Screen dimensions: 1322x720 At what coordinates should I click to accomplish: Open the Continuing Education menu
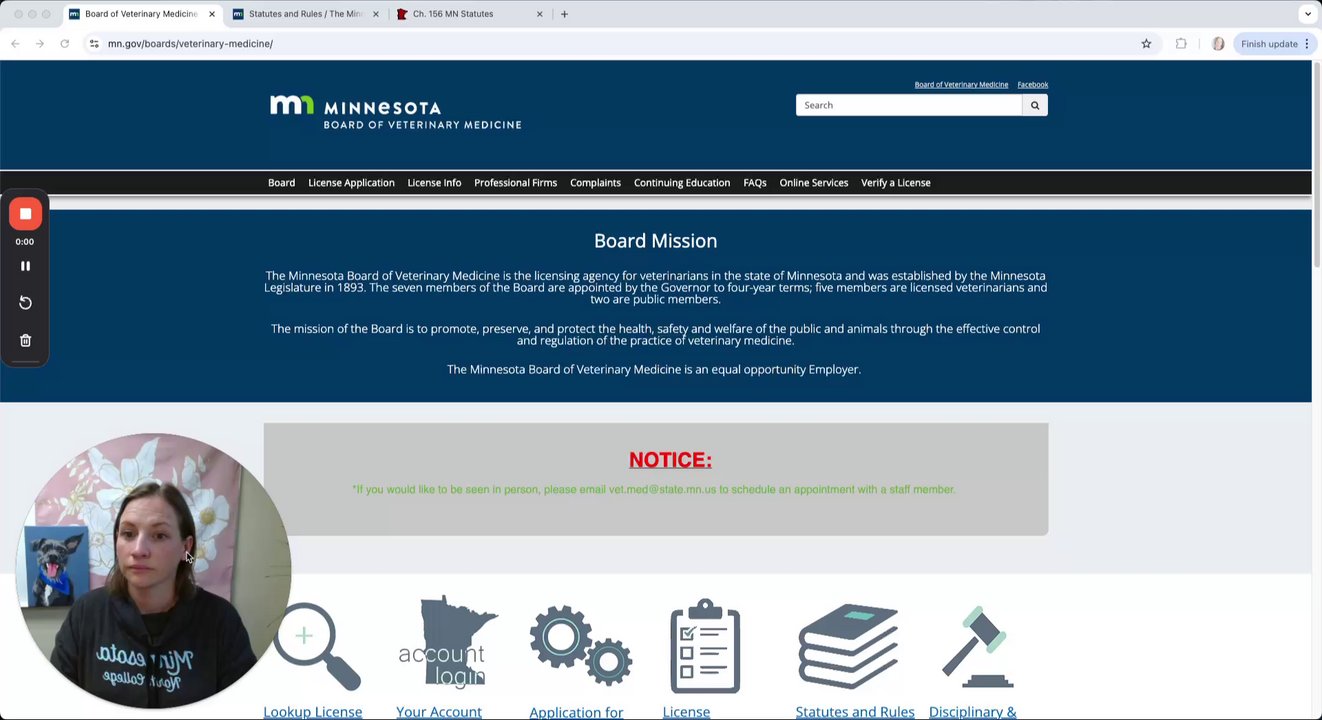(682, 183)
